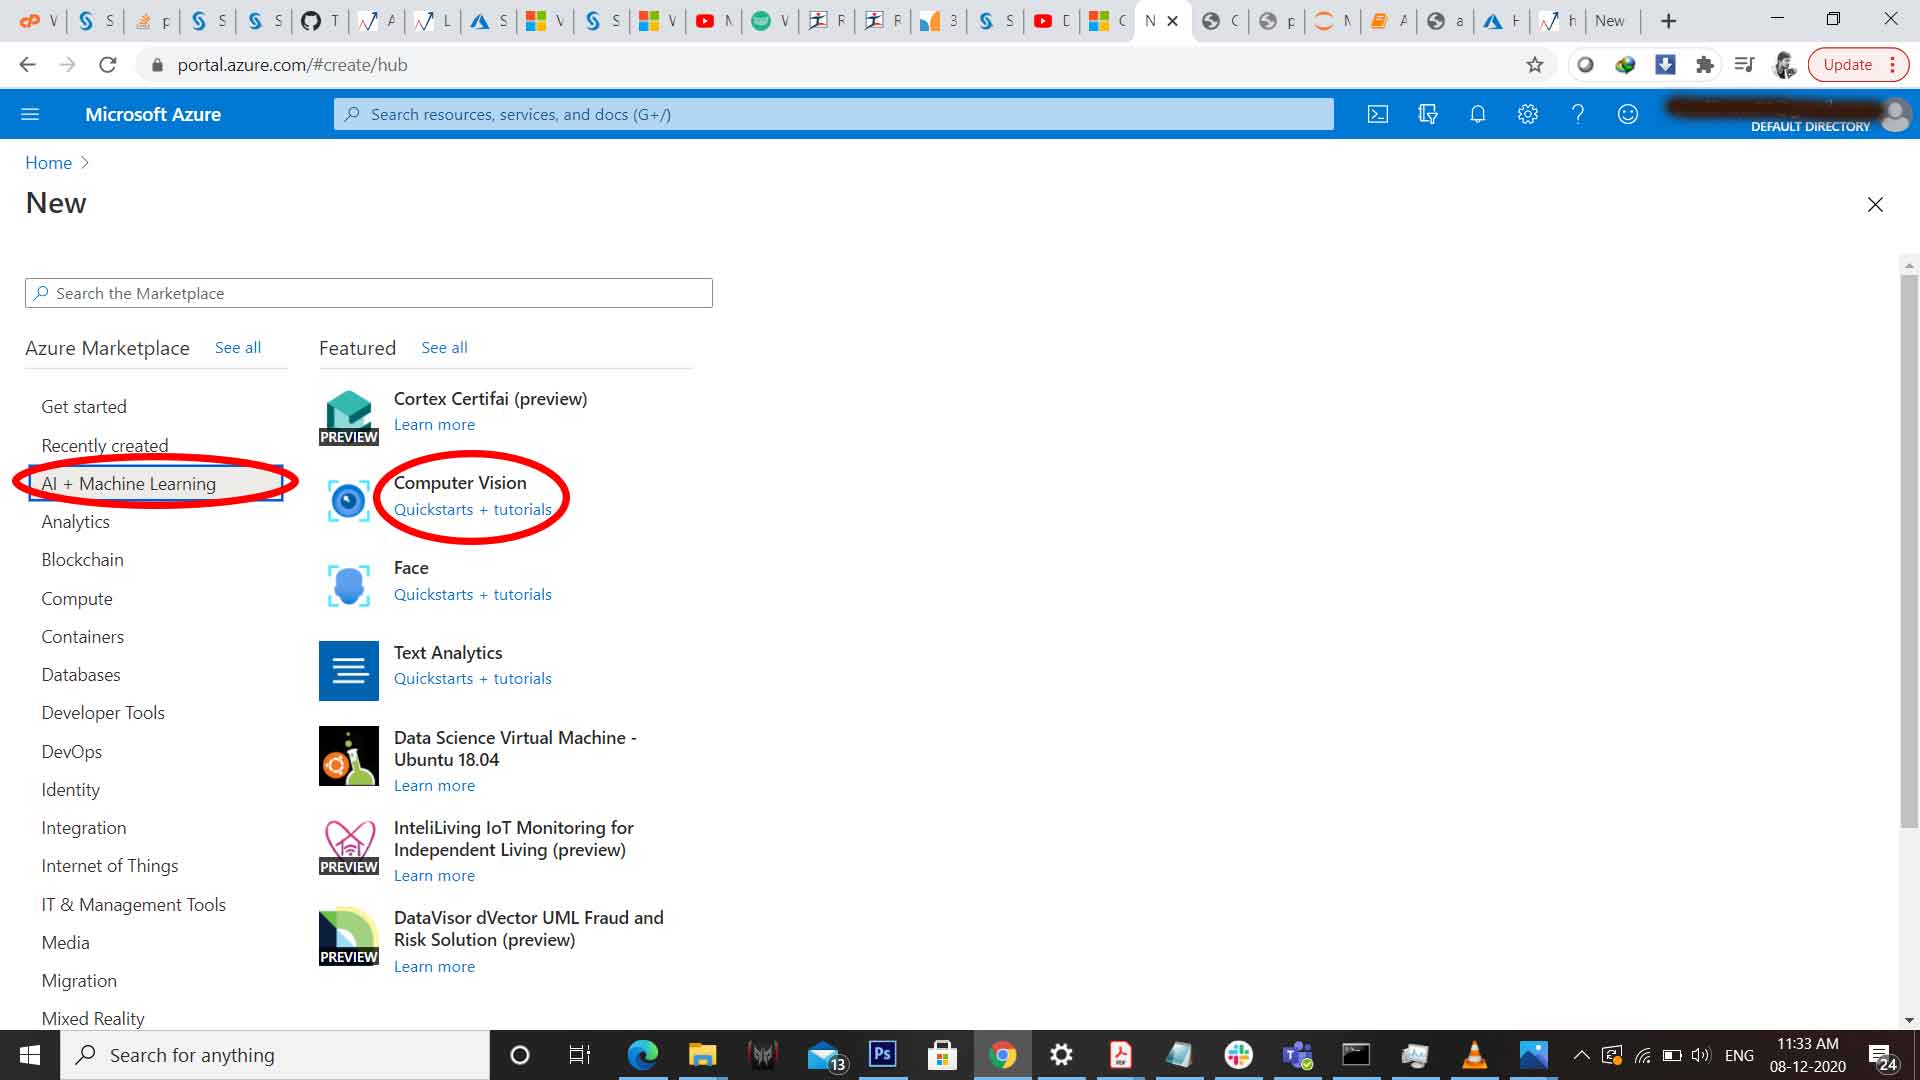Expand Internet of Things category
1920x1080 pixels.
click(108, 865)
